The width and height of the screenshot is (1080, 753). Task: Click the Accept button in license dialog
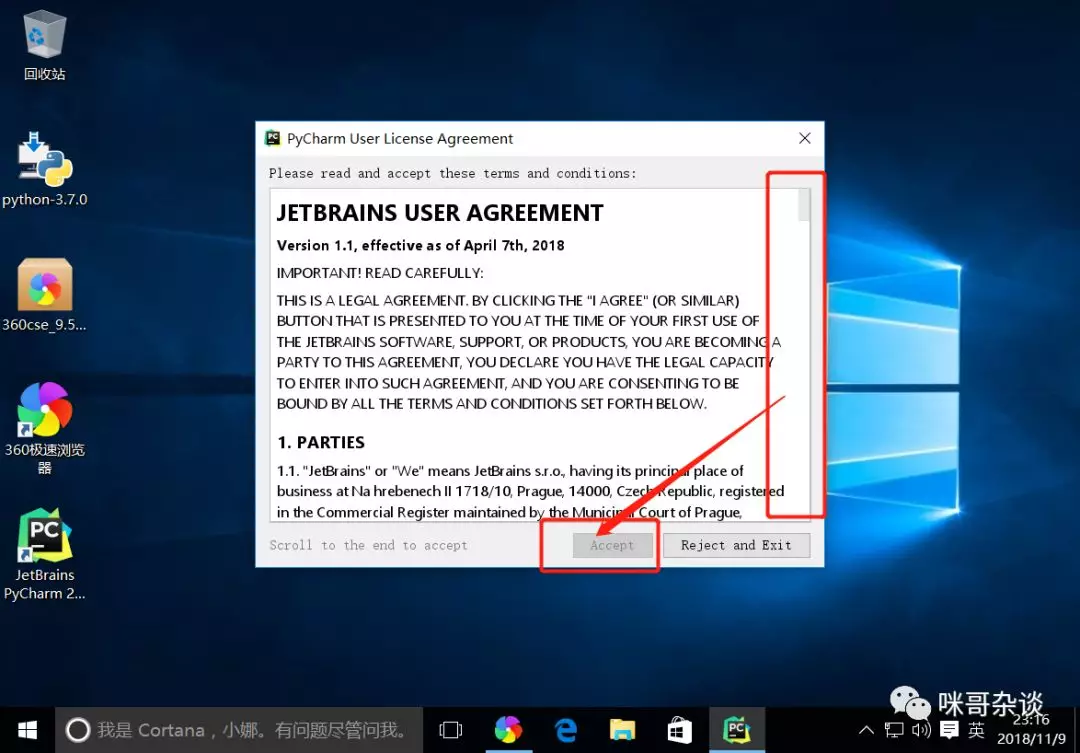coord(612,546)
